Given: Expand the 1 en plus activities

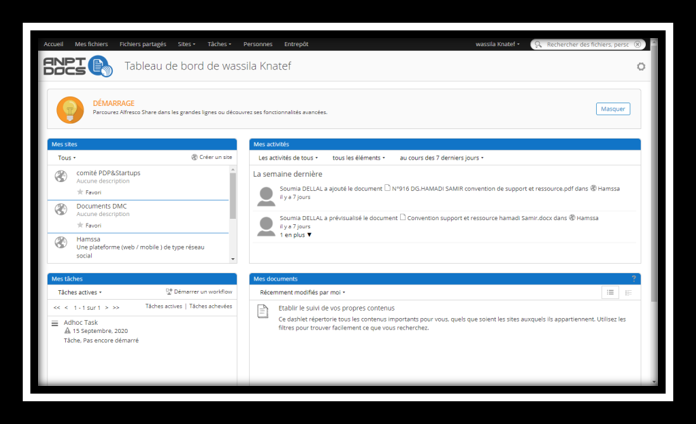Looking at the screenshot, I should pyautogui.click(x=296, y=235).
